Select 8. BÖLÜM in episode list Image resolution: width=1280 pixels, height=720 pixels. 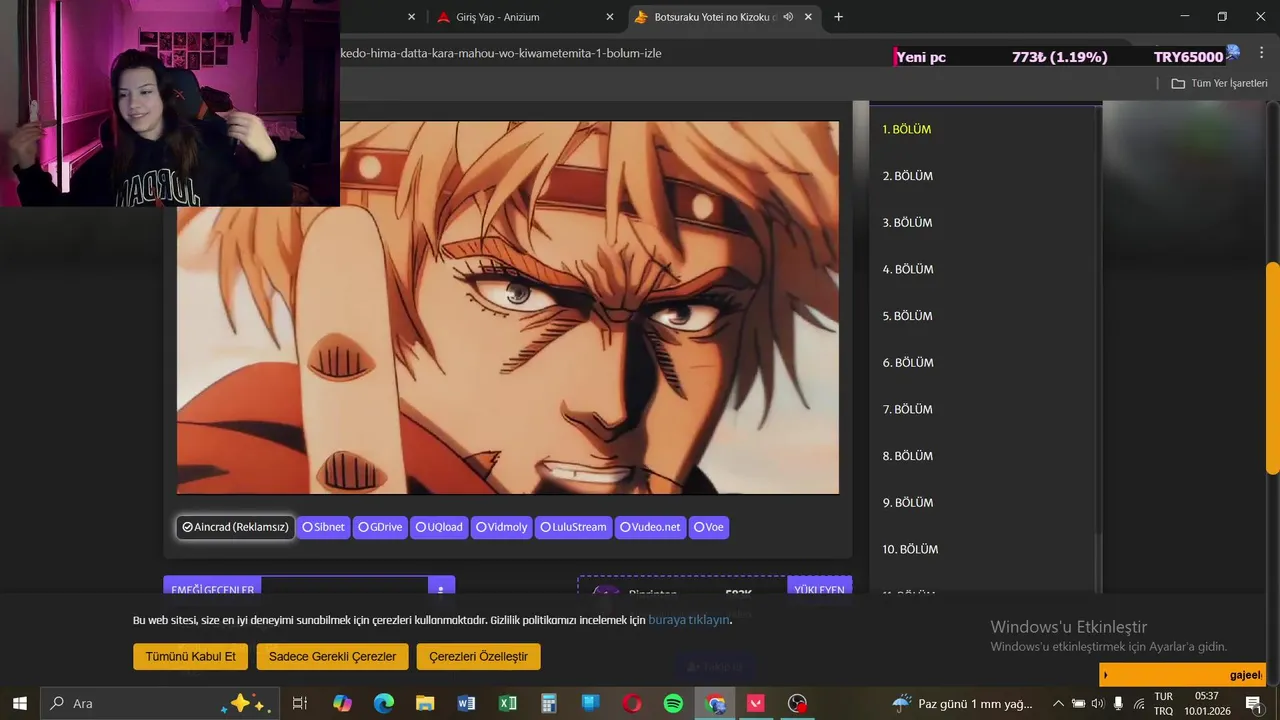pos(908,456)
